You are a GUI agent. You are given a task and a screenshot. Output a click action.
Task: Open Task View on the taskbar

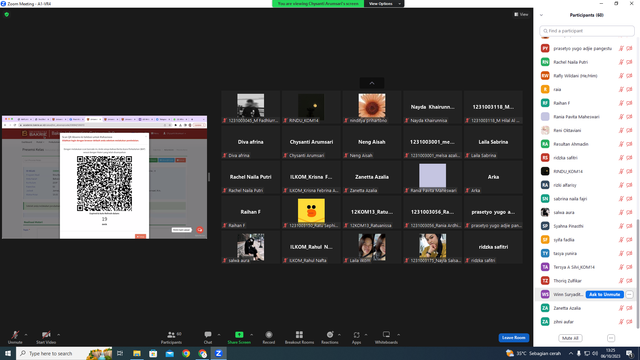coord(120,353)
